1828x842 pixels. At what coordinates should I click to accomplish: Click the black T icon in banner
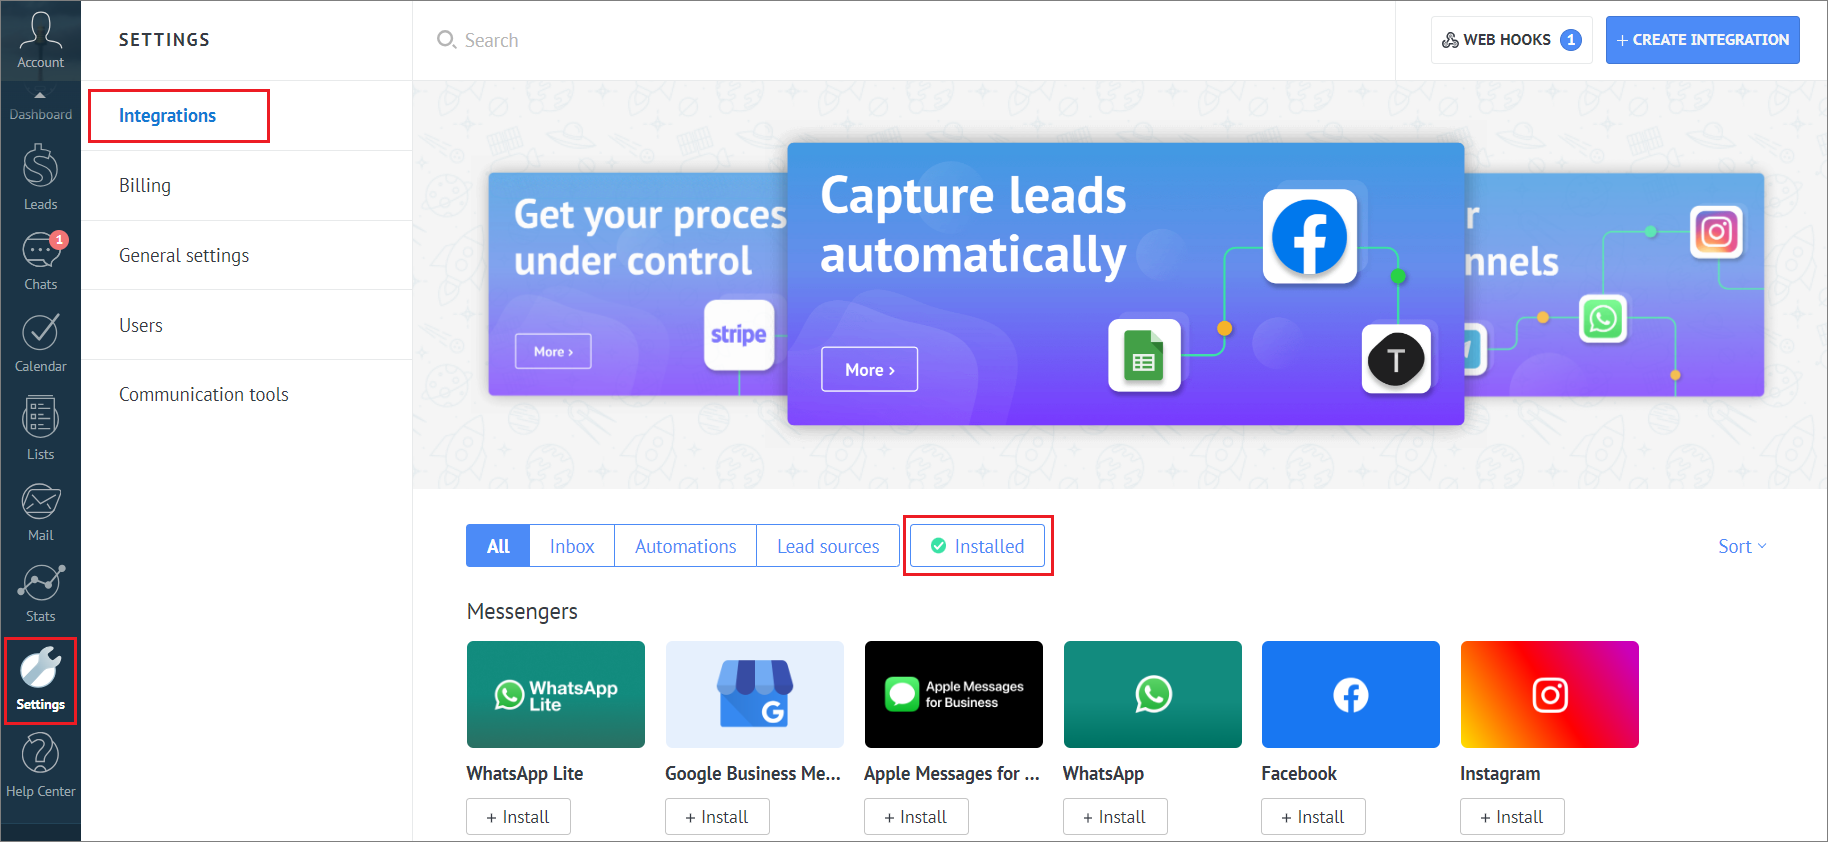[x=1396, y=359]
